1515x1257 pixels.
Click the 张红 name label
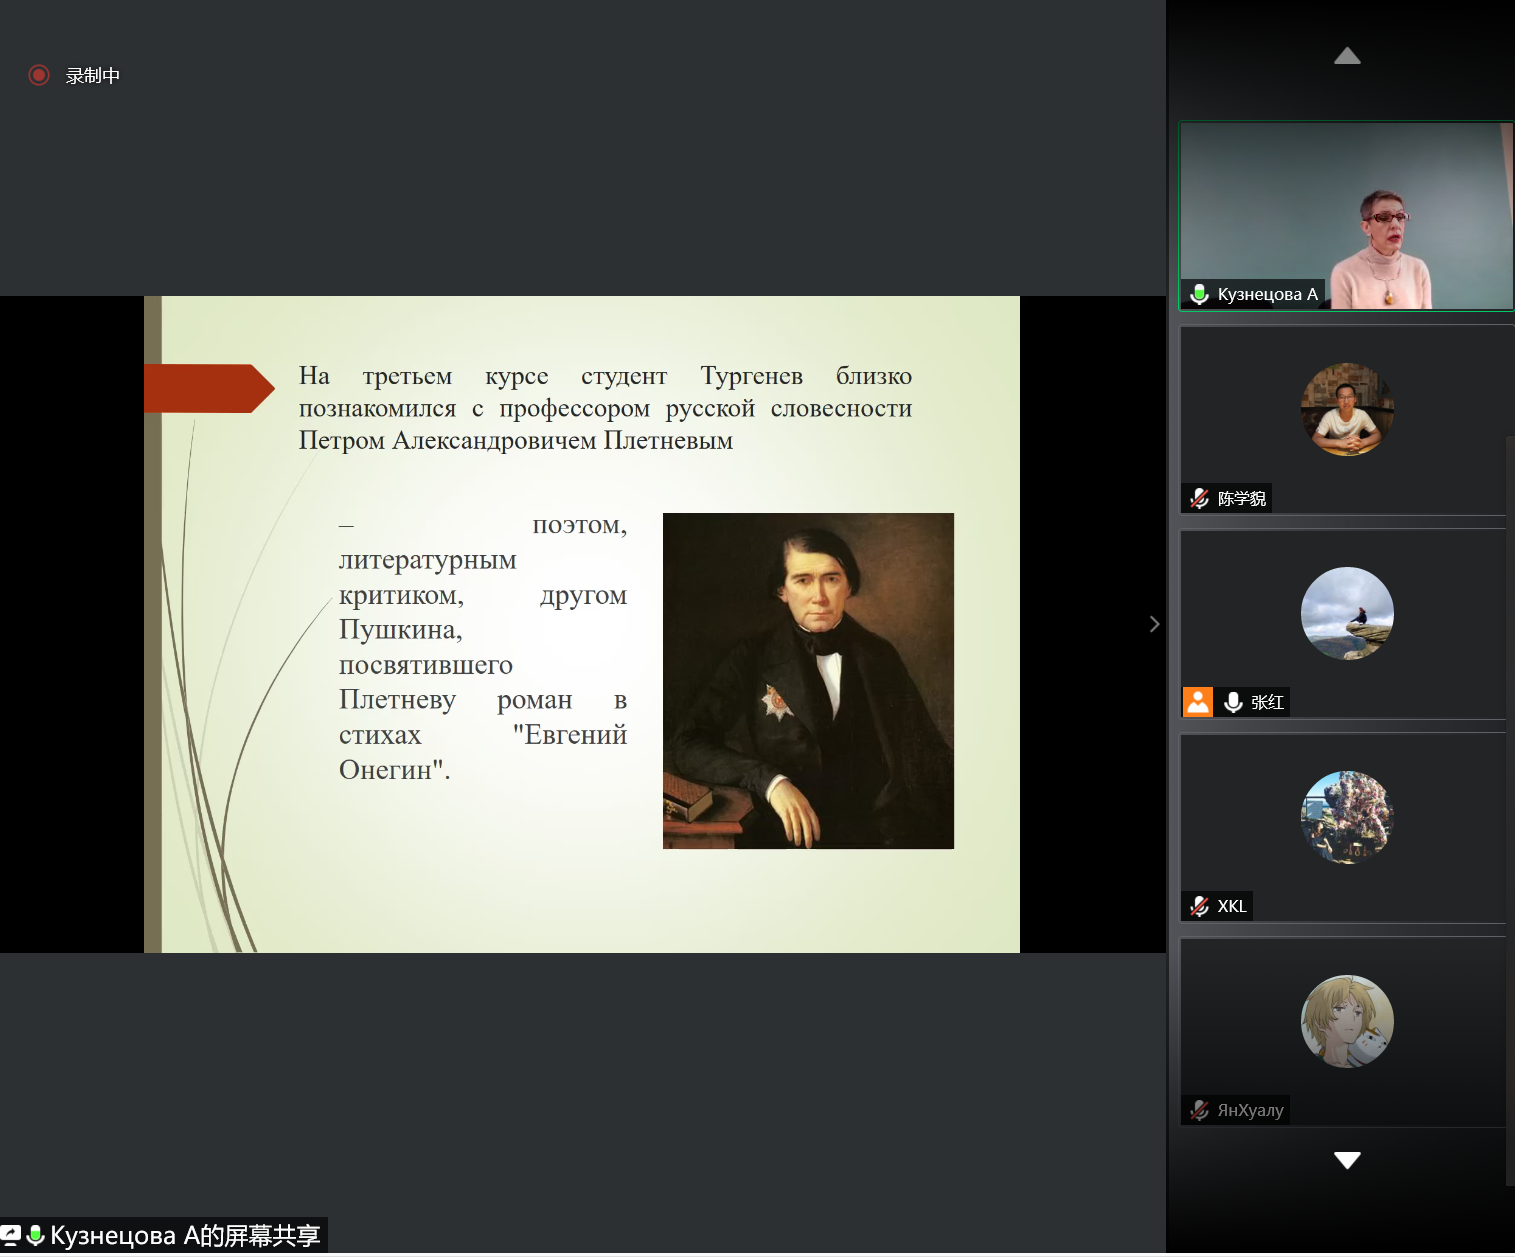pos(1267,702)
